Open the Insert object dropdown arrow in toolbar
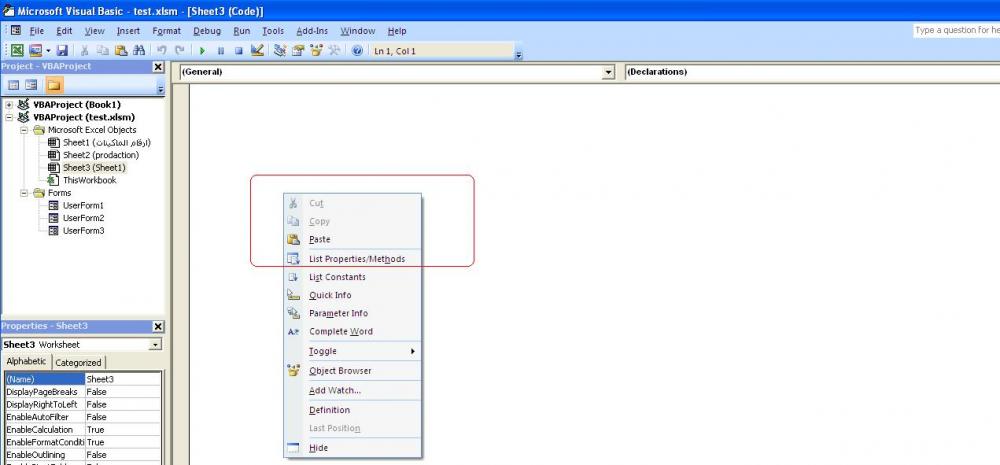This screenshot has height=465, width=1000. (x=48, y=50)
